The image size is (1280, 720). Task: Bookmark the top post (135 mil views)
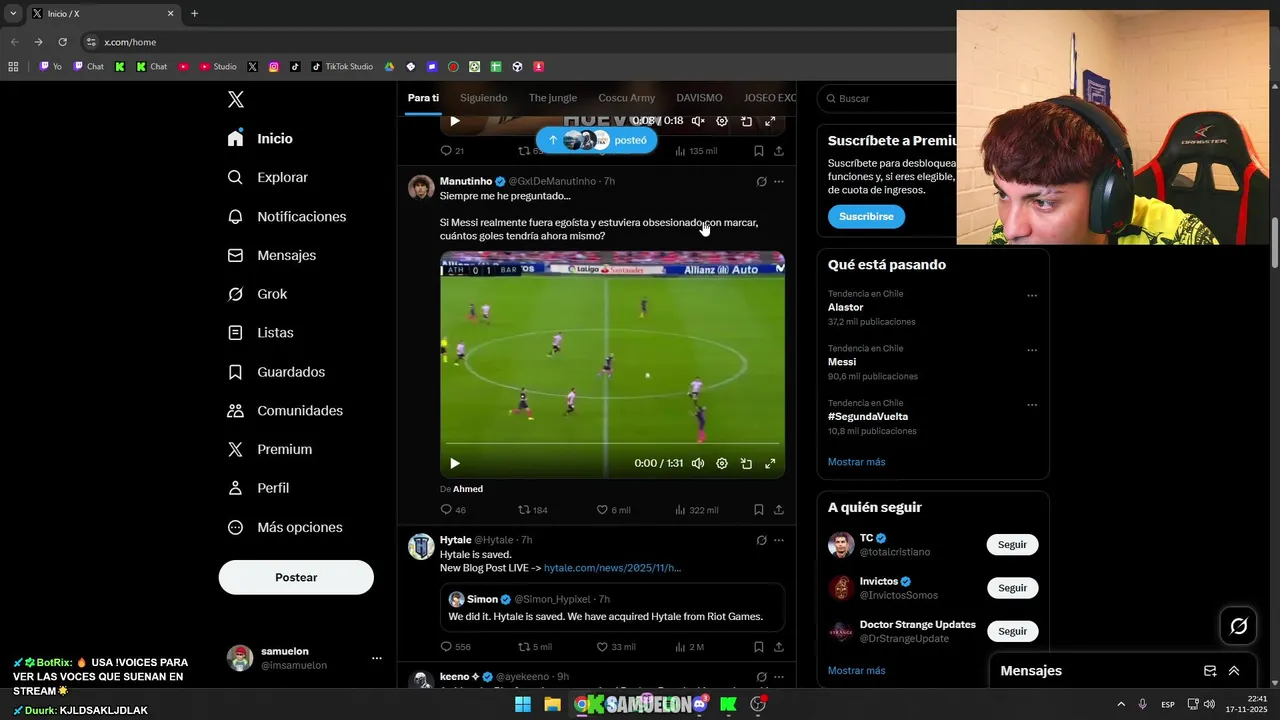coord(759,151)
